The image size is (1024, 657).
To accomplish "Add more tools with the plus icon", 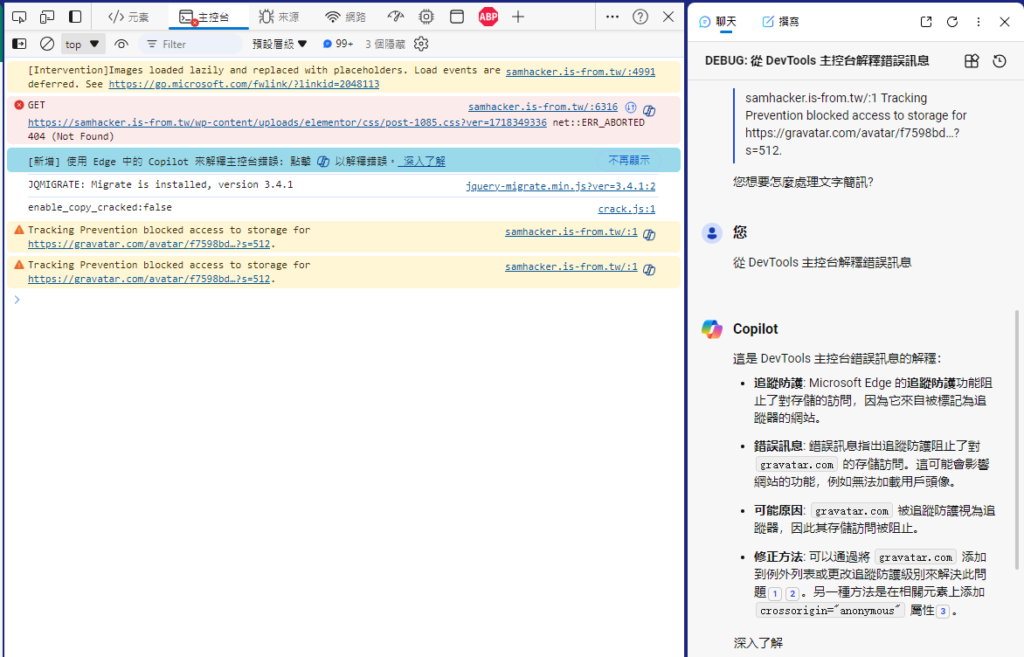I will coord(518,17).
